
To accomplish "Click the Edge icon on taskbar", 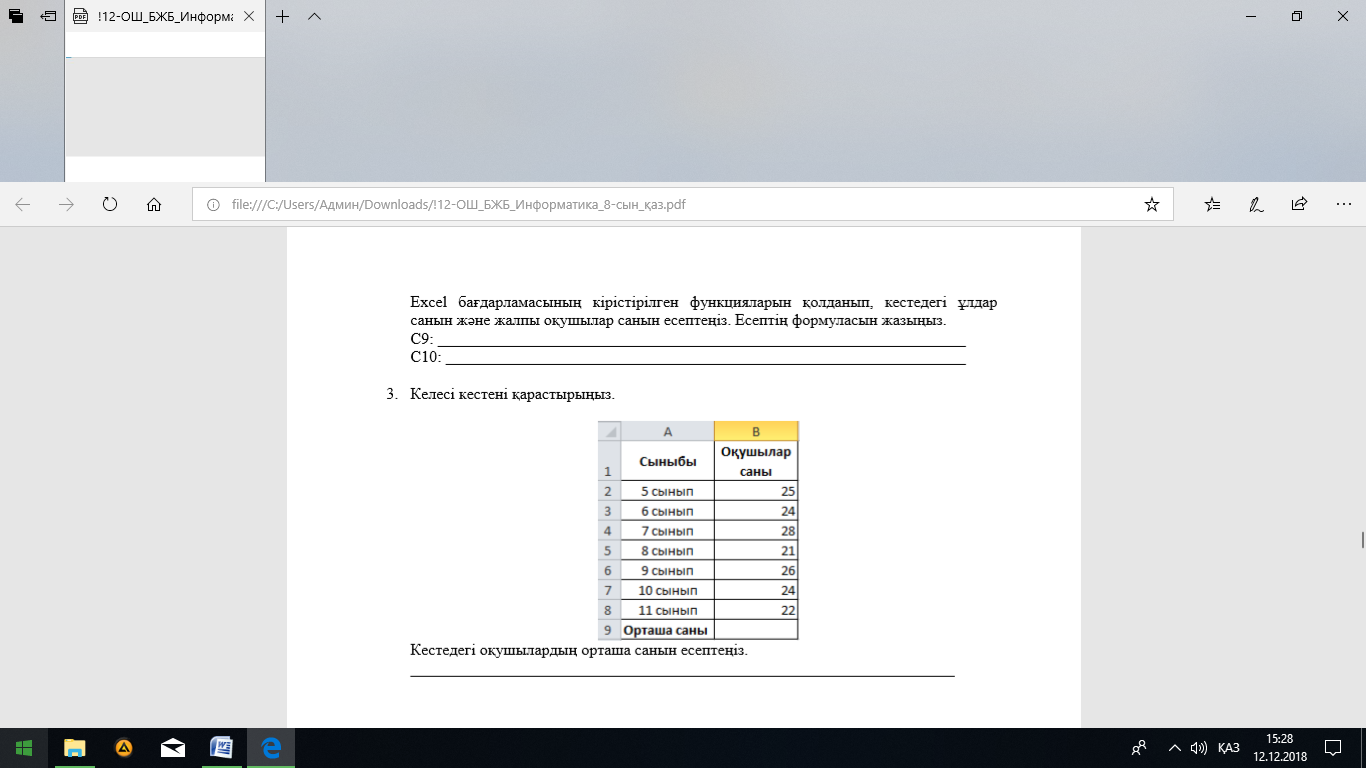I will click(270, 748).
